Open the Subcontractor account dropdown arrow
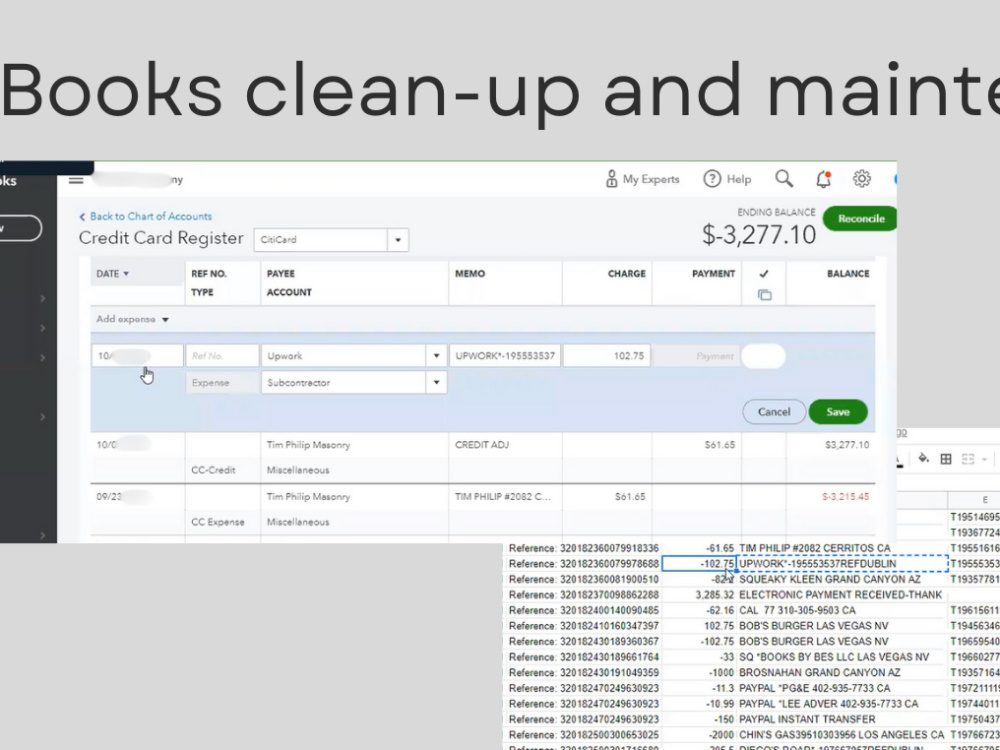The width and height of the screenshot is (1000, 750). (436, 383)
